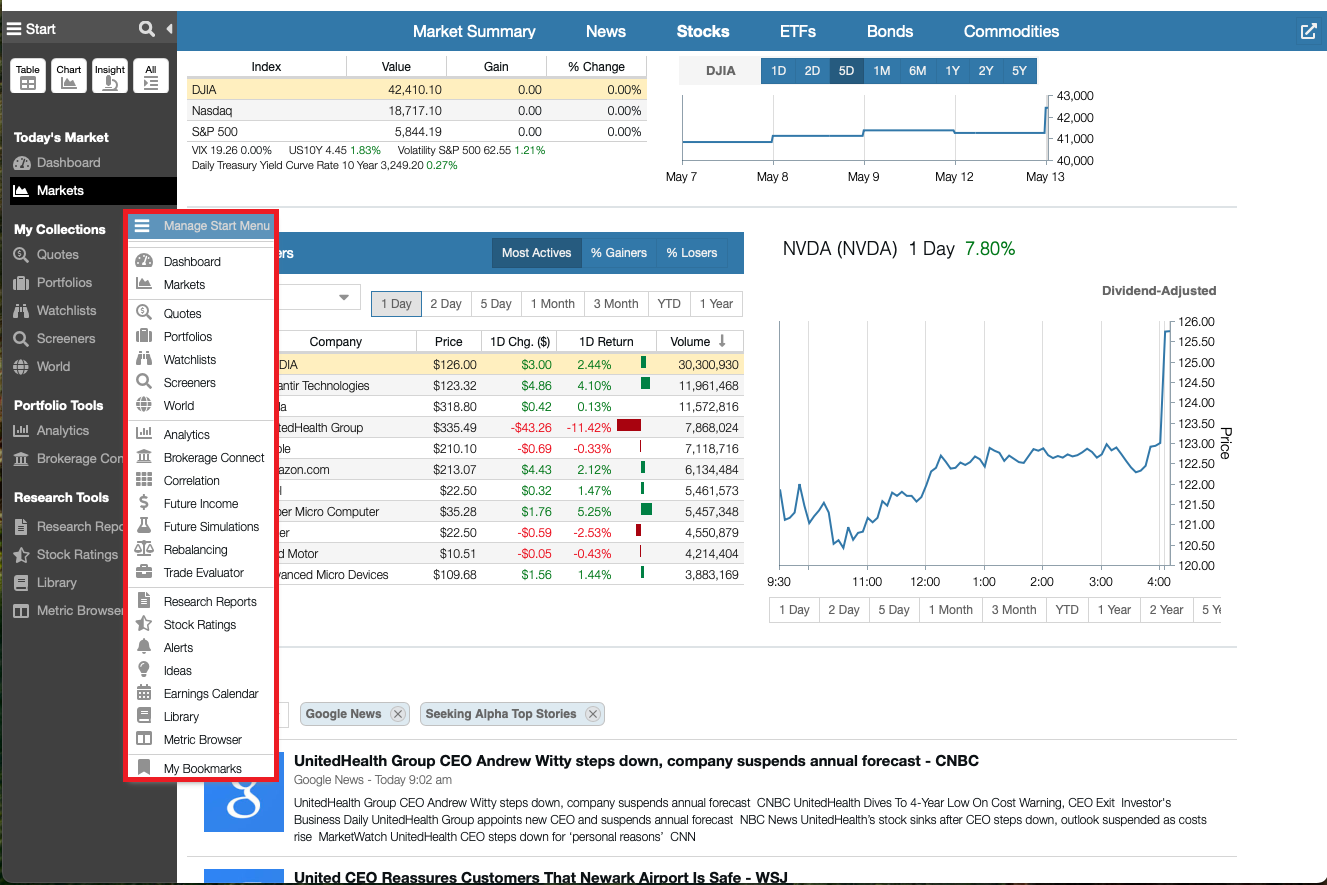Viewport: 1327px width, 885px height.
Task: Go to Bonds tab
Action: point(890,31)
